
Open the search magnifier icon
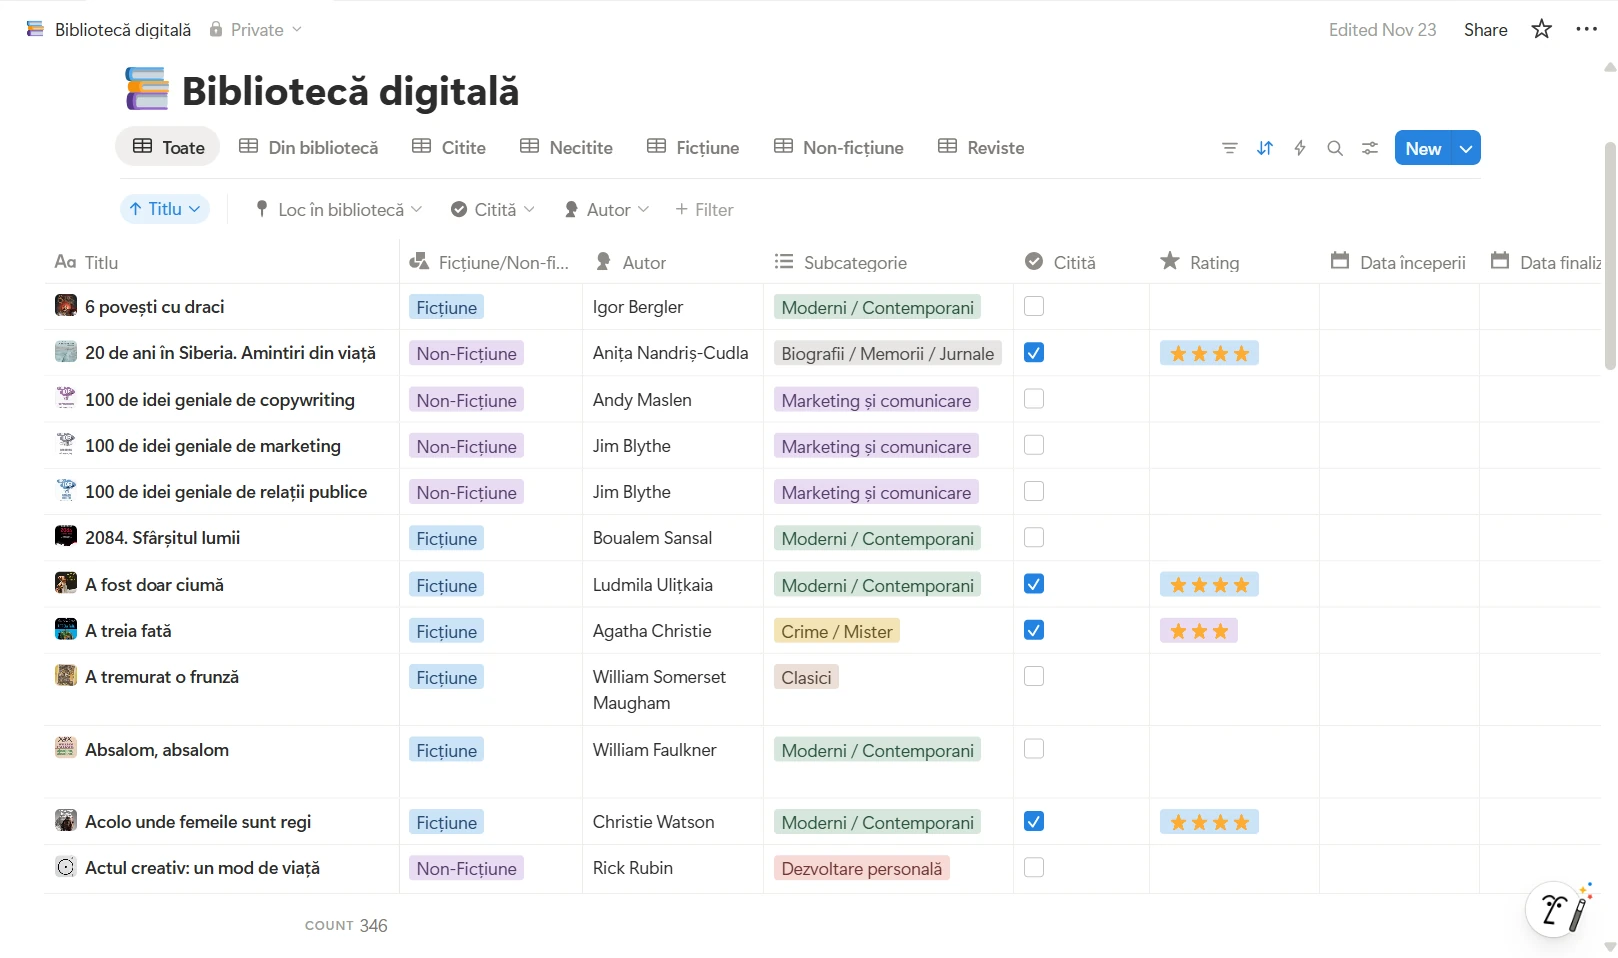[x=1335, y=148]
